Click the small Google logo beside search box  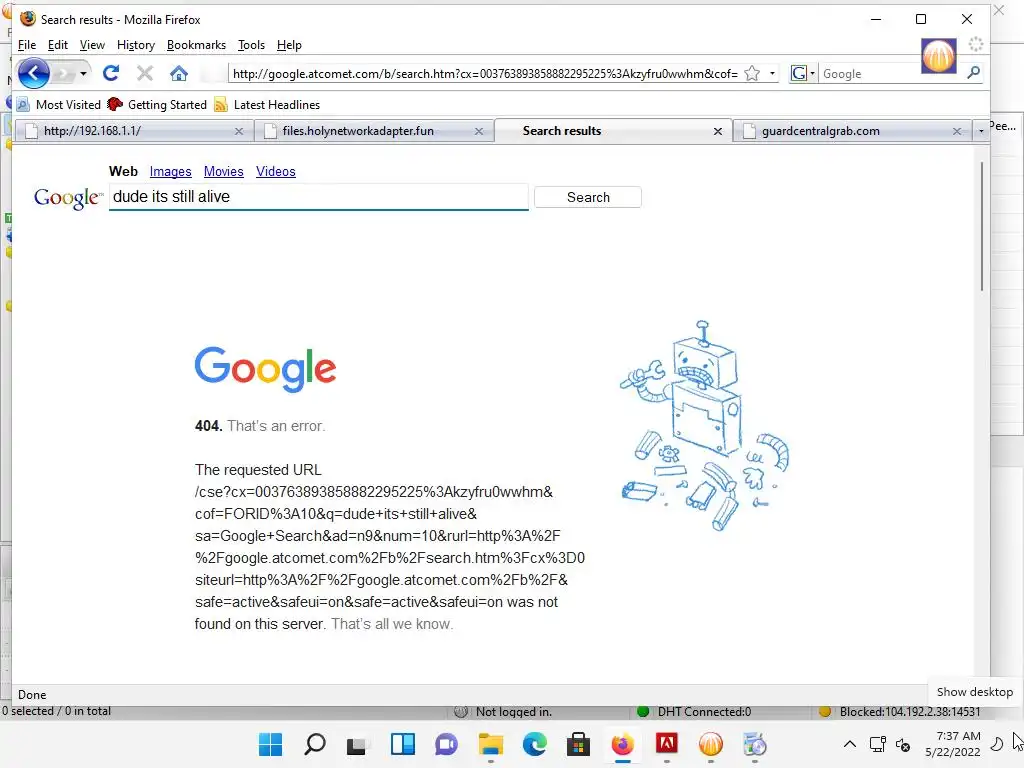click(68, 198)
